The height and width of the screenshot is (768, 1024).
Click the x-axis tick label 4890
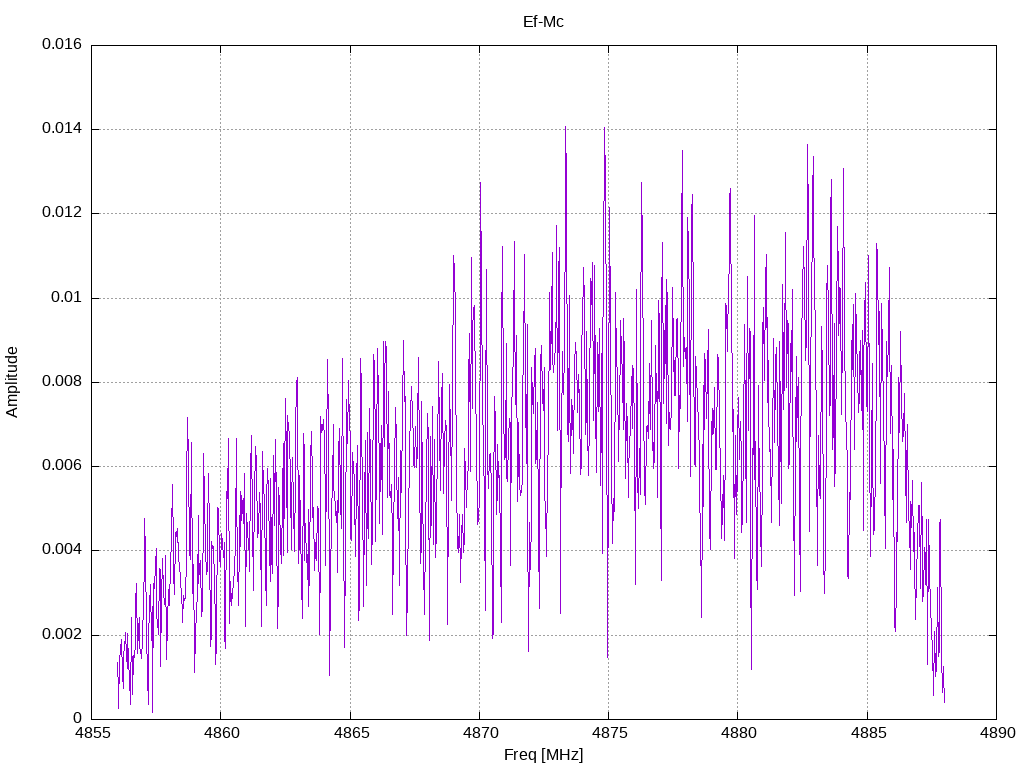(997, 733)
